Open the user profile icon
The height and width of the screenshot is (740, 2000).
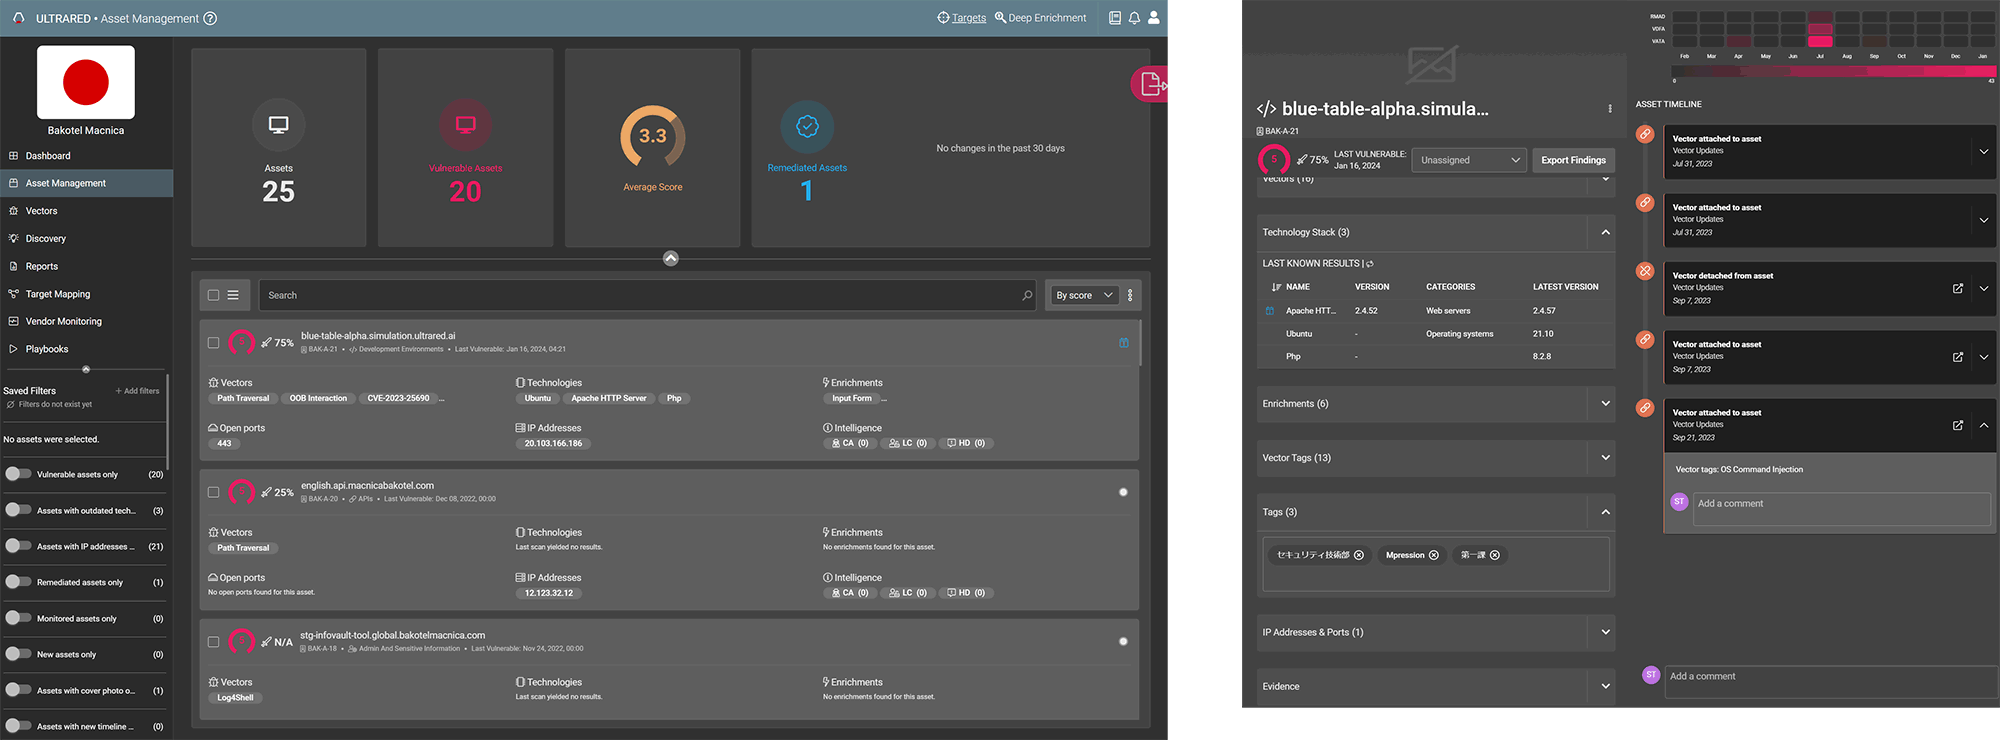point(1154,18)
